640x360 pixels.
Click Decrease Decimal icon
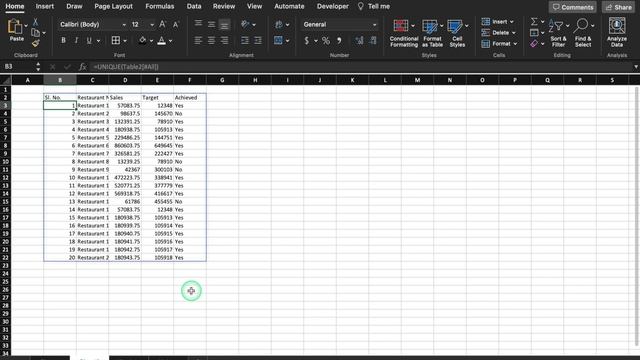click(373, 40)
